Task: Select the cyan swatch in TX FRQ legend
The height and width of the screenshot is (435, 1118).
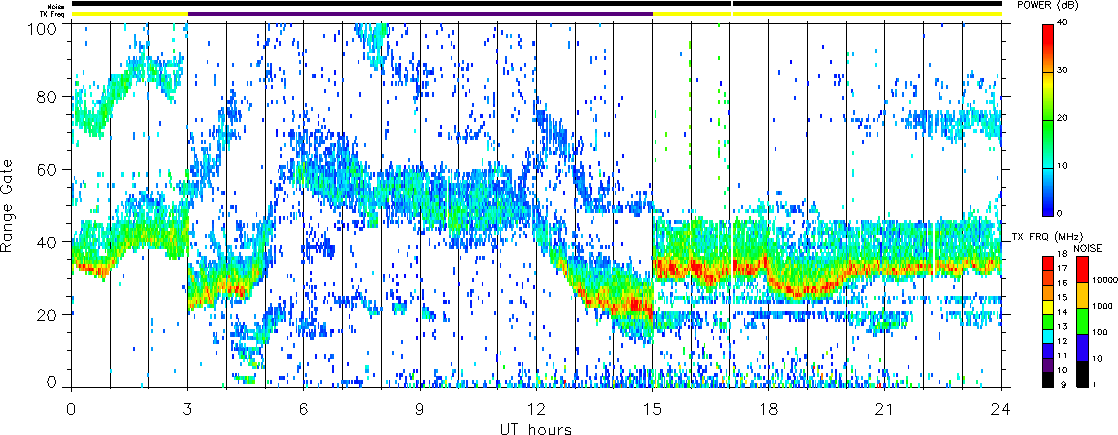Action: tap(1048, 337)
